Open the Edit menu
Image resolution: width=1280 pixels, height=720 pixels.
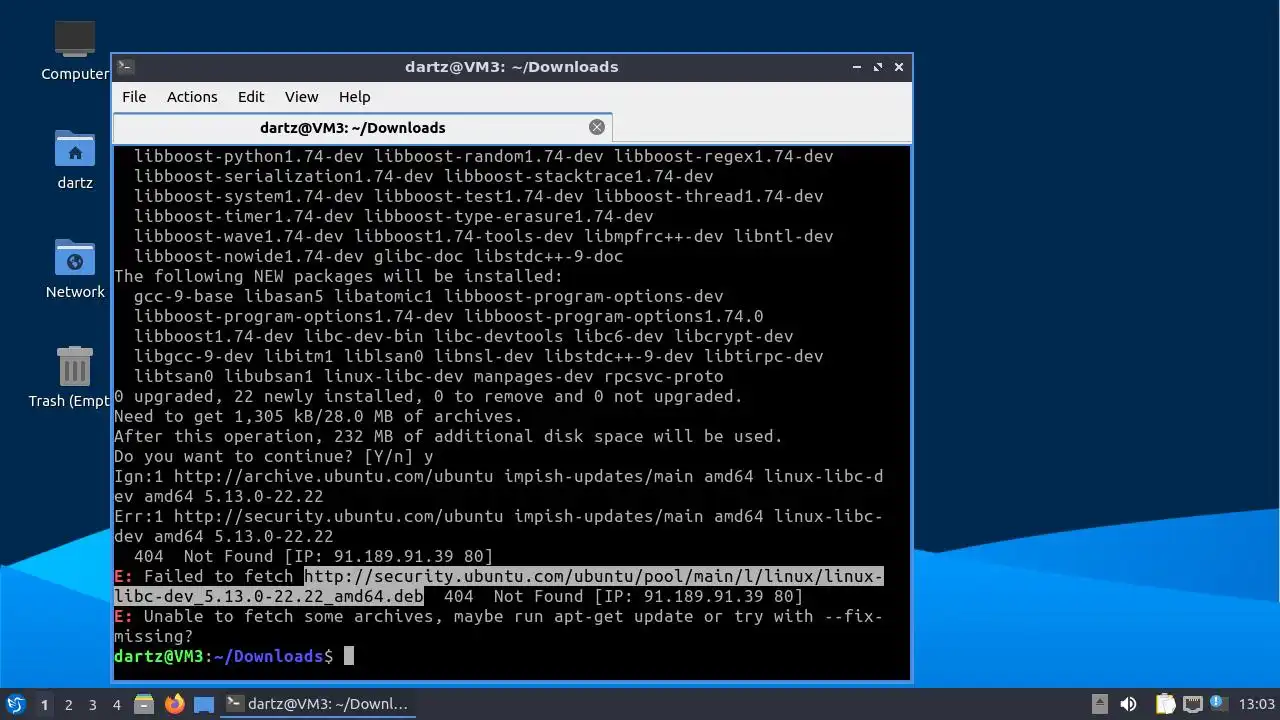[x=251, y=97]
